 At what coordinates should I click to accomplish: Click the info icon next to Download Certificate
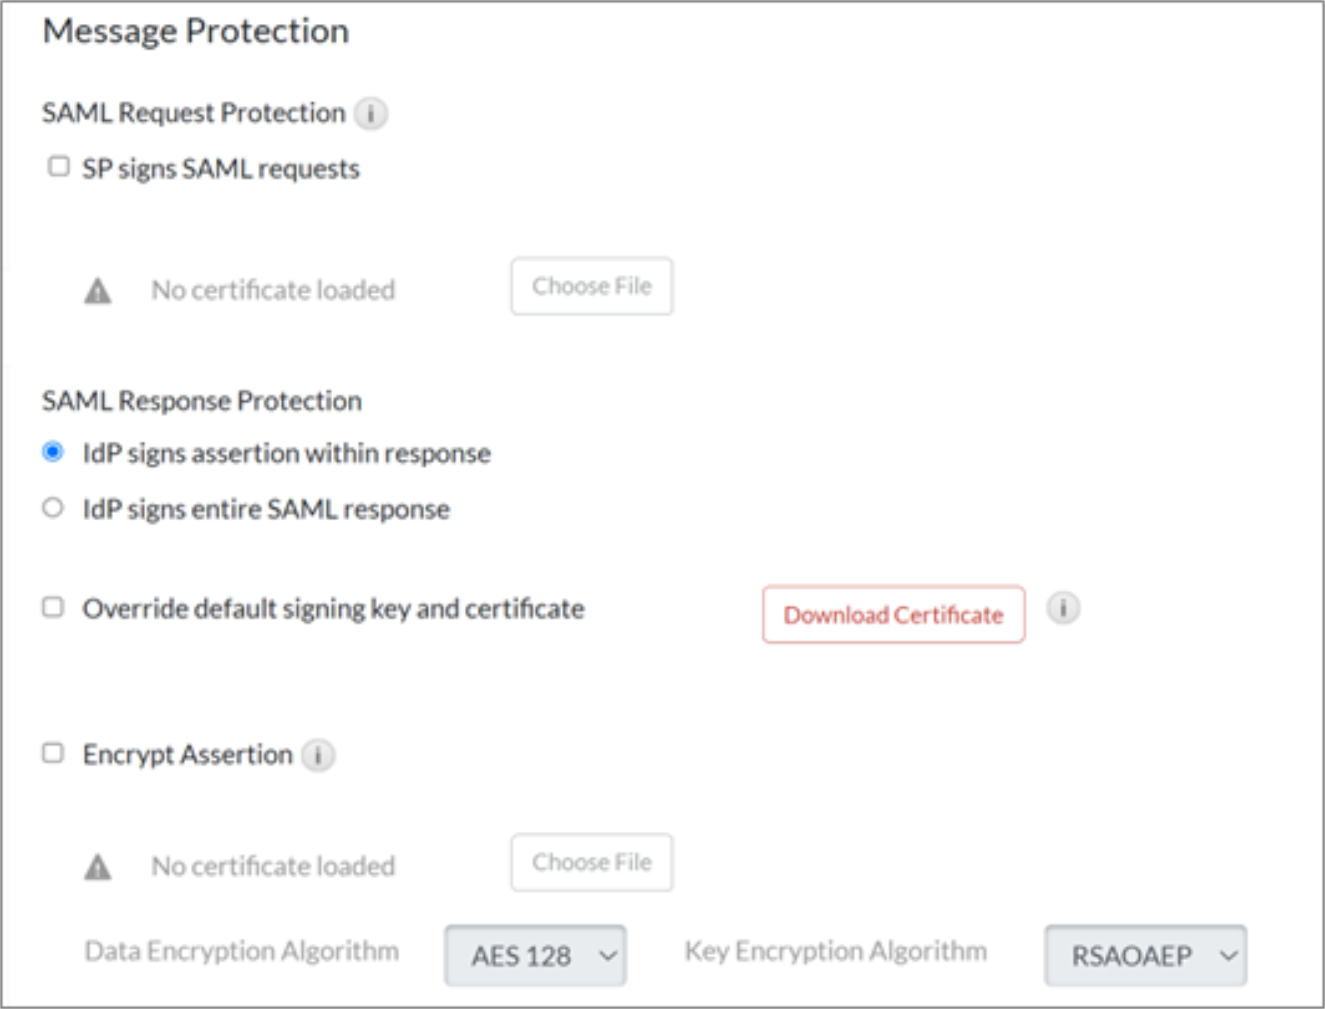click(1063, 610)
